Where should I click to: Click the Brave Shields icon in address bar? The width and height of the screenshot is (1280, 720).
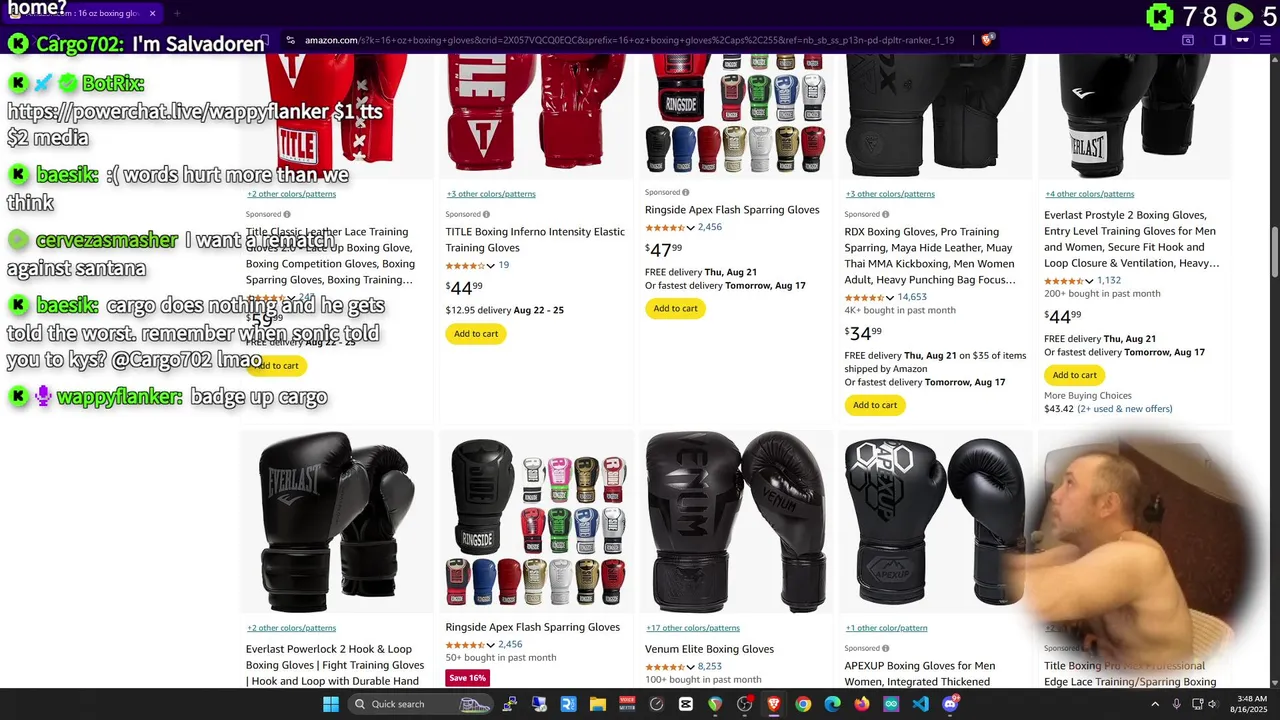coord(987,40)
